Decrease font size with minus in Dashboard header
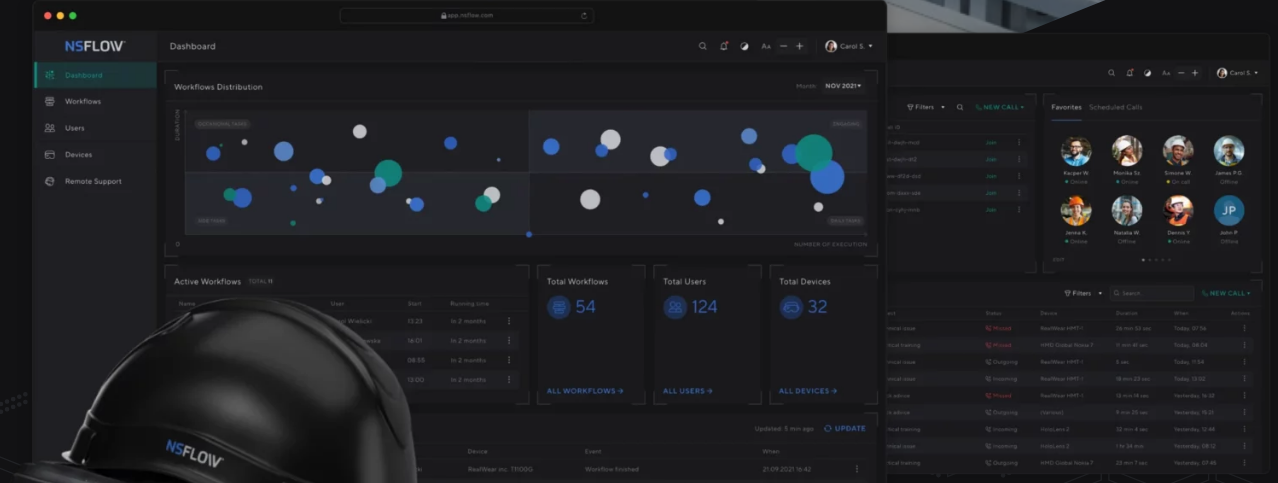 point(783,46)
